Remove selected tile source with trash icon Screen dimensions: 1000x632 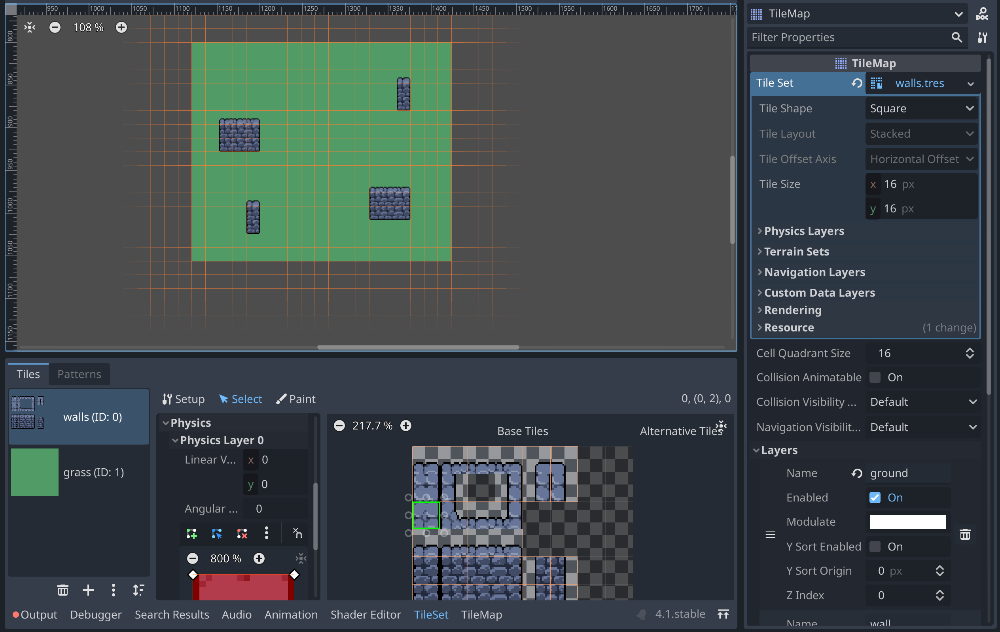coord(63,590)
